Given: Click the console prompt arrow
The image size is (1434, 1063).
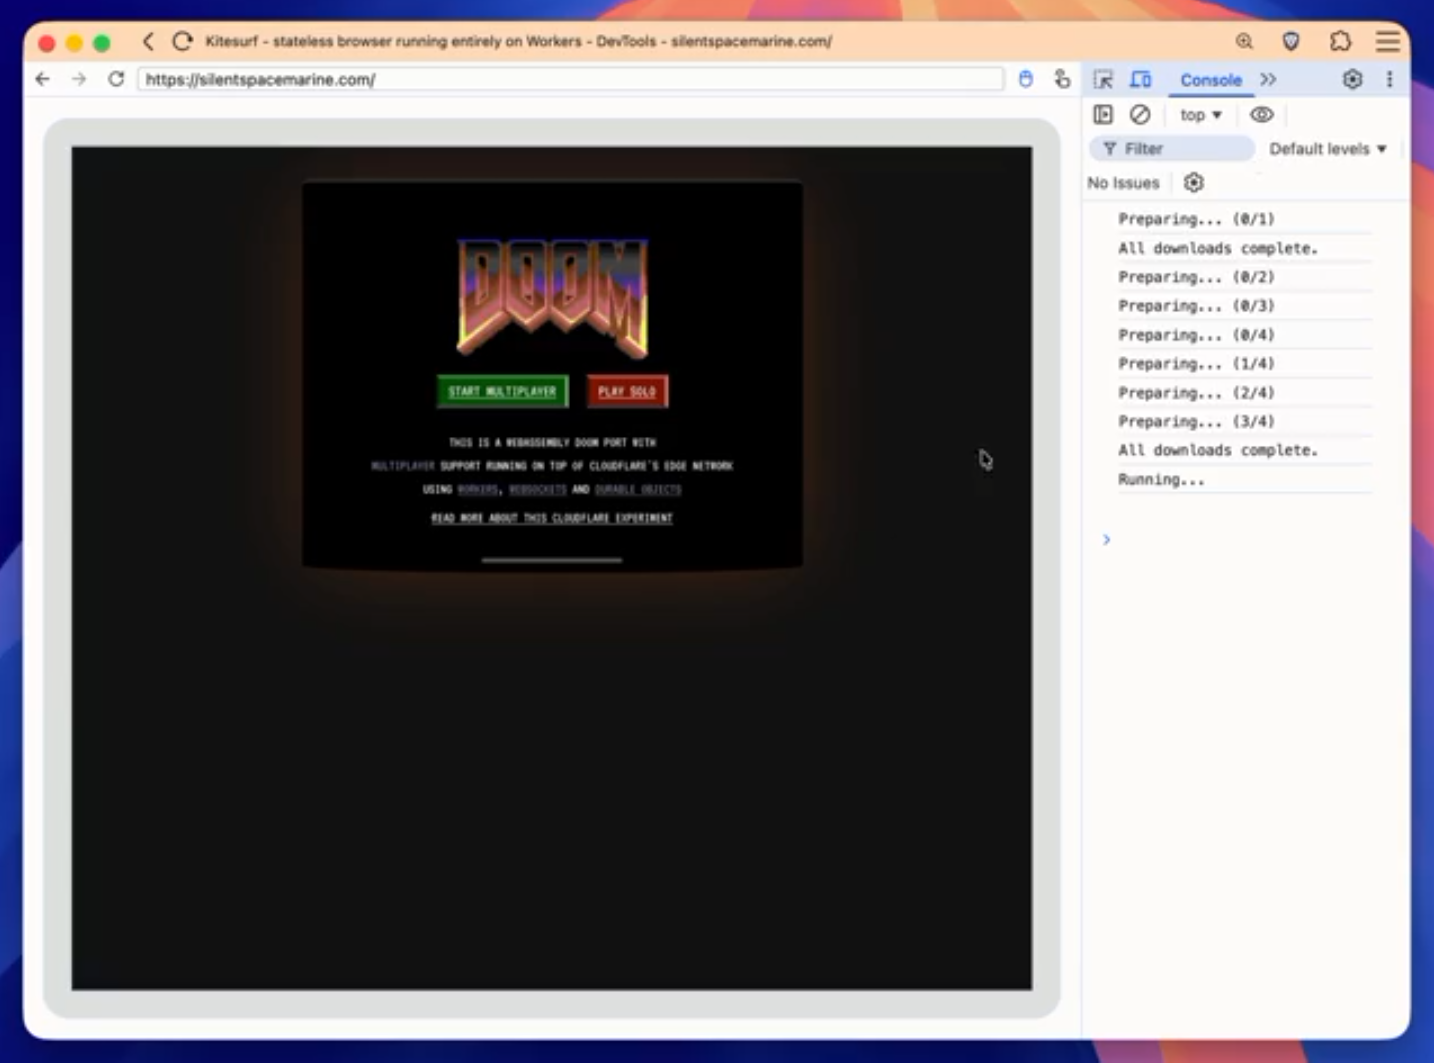Looking at the screenshot, I should point(1106,540).
